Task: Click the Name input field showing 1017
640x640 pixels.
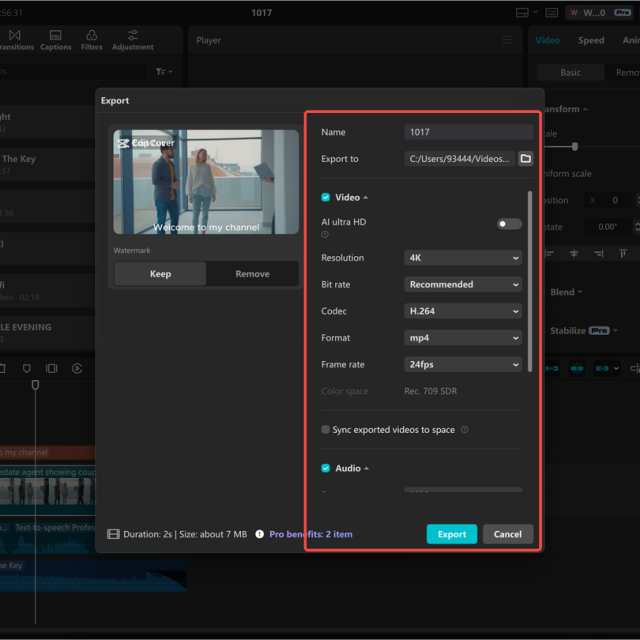Action: click(x=468, y=132)
